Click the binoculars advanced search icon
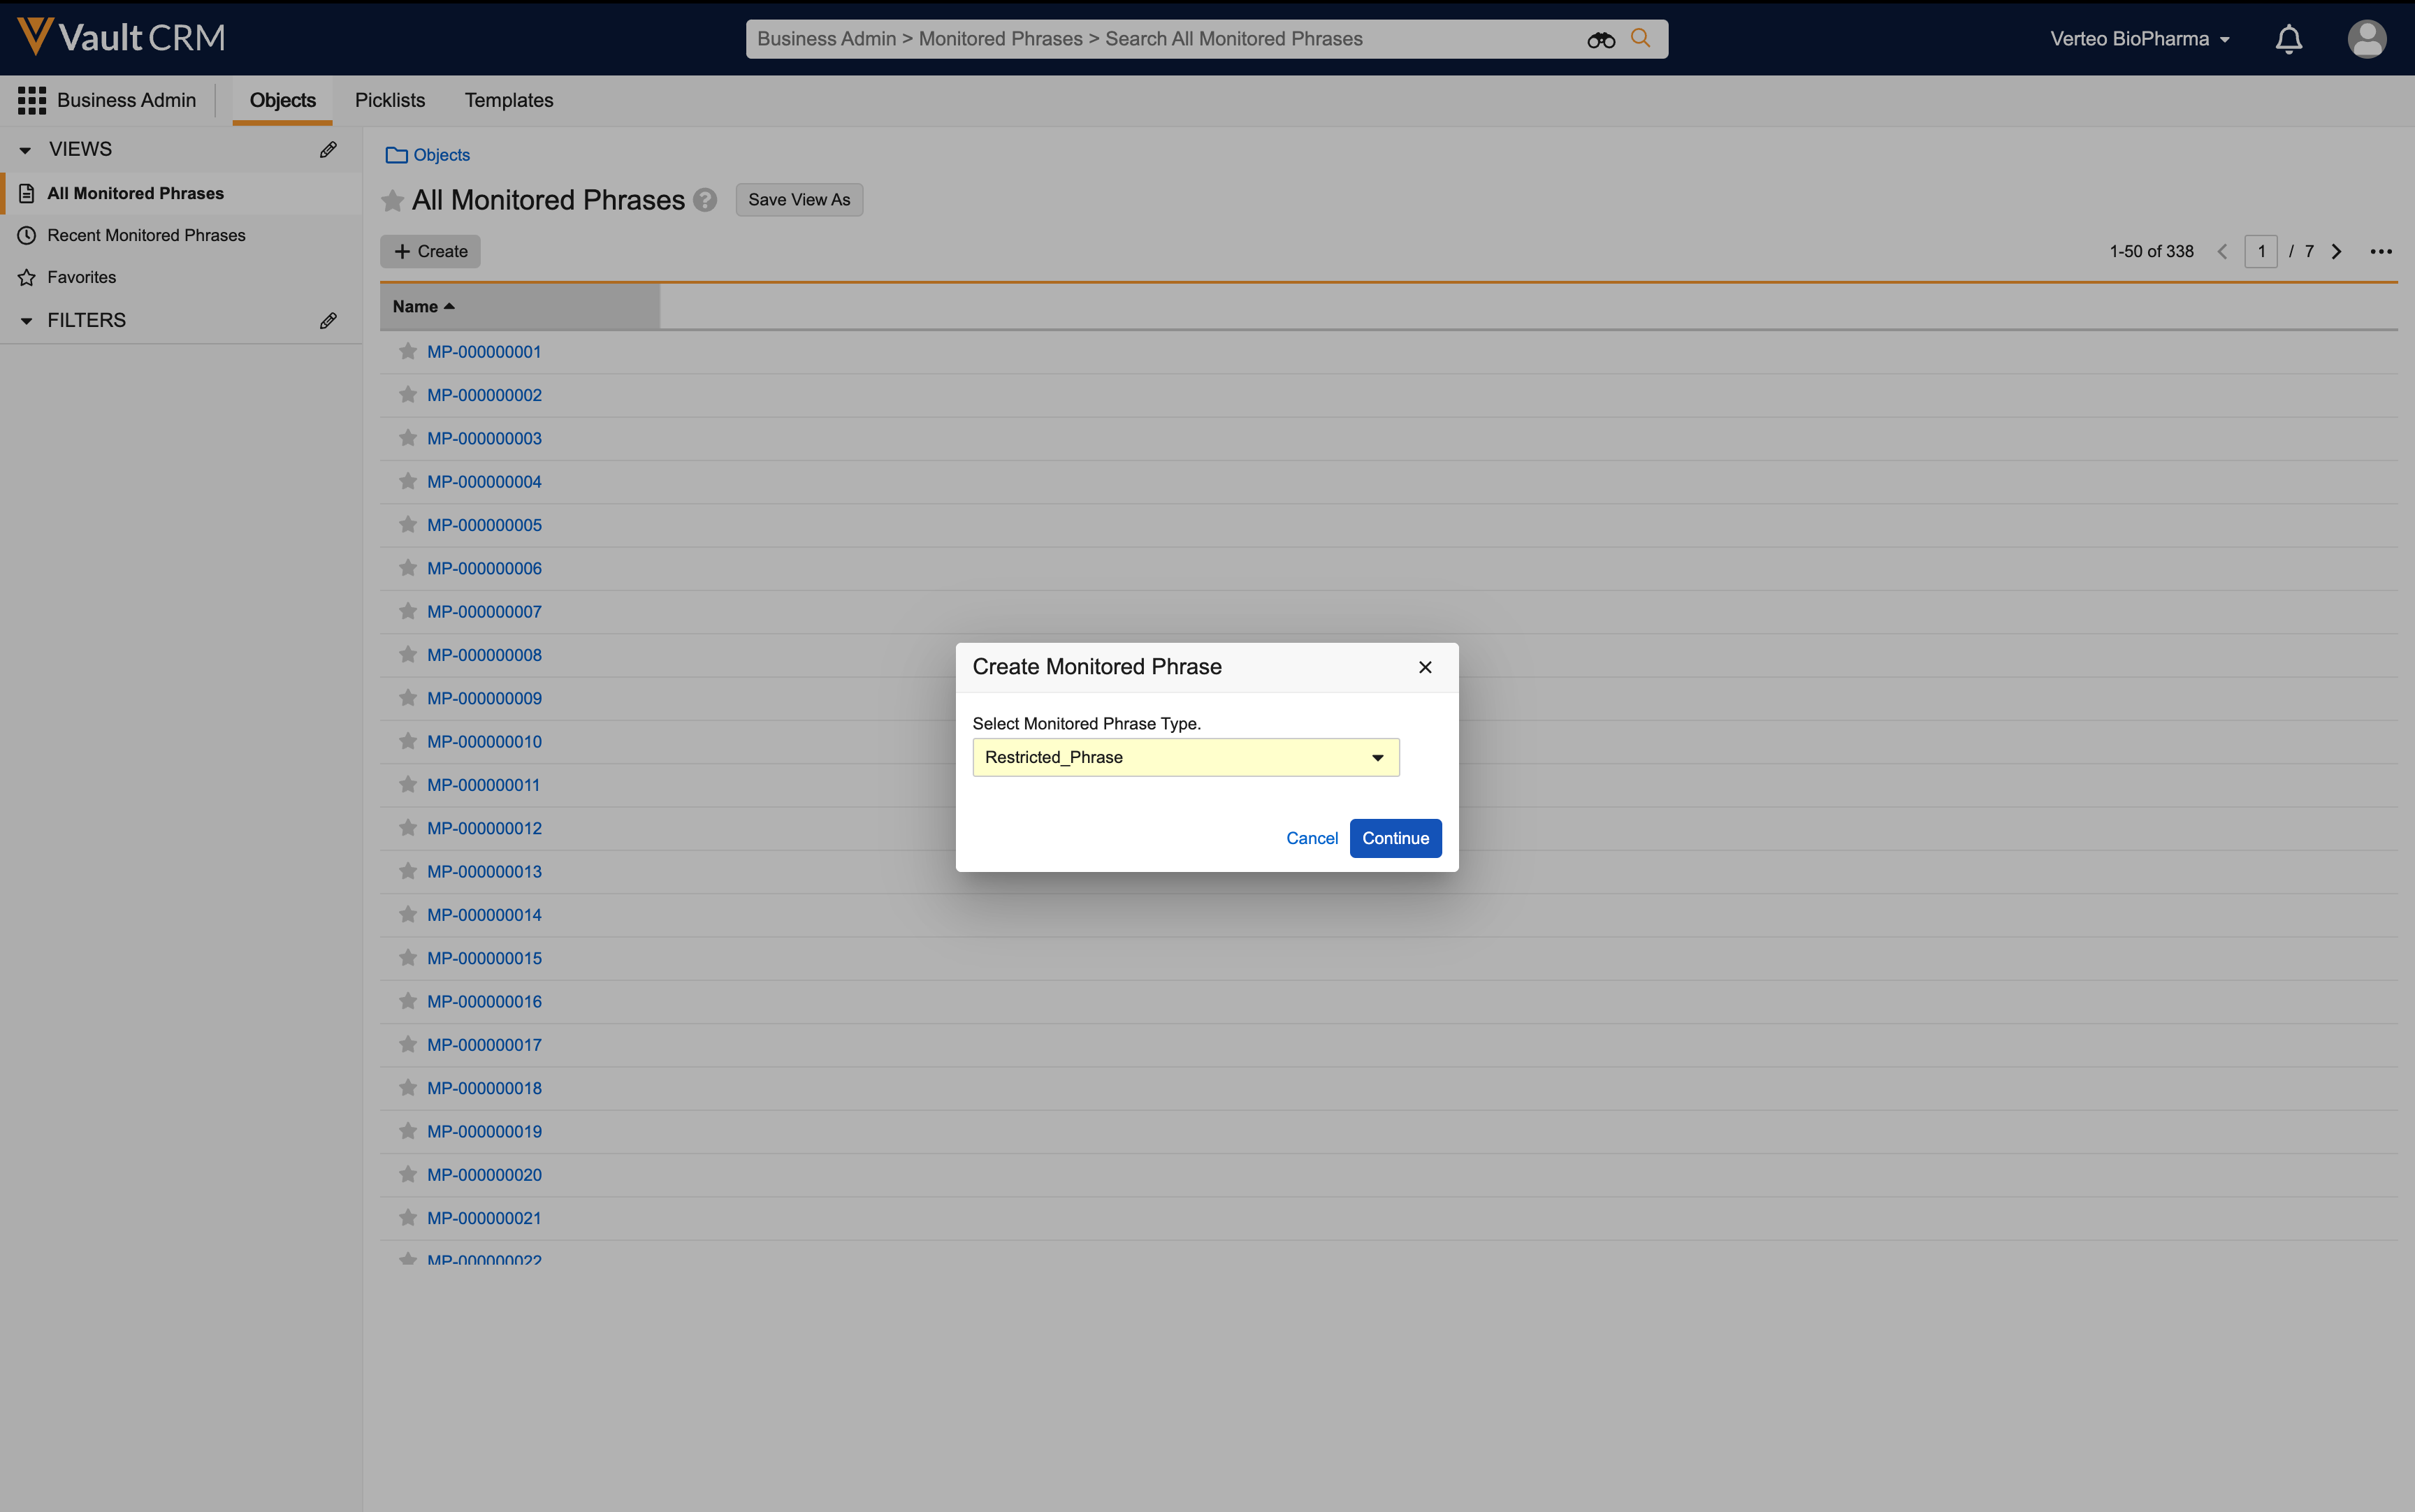The image size is (2415, 1512). (x=1600, y=39)
